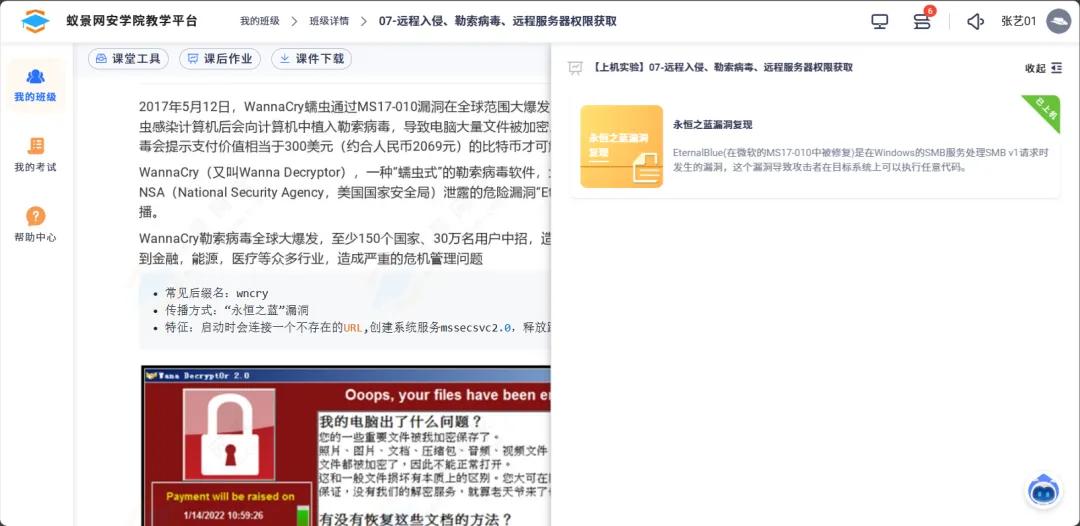Viewport: 1080px width, 526px height.
Task: Click the 帮助中心 question mark icon
Action: pos(35,216)
